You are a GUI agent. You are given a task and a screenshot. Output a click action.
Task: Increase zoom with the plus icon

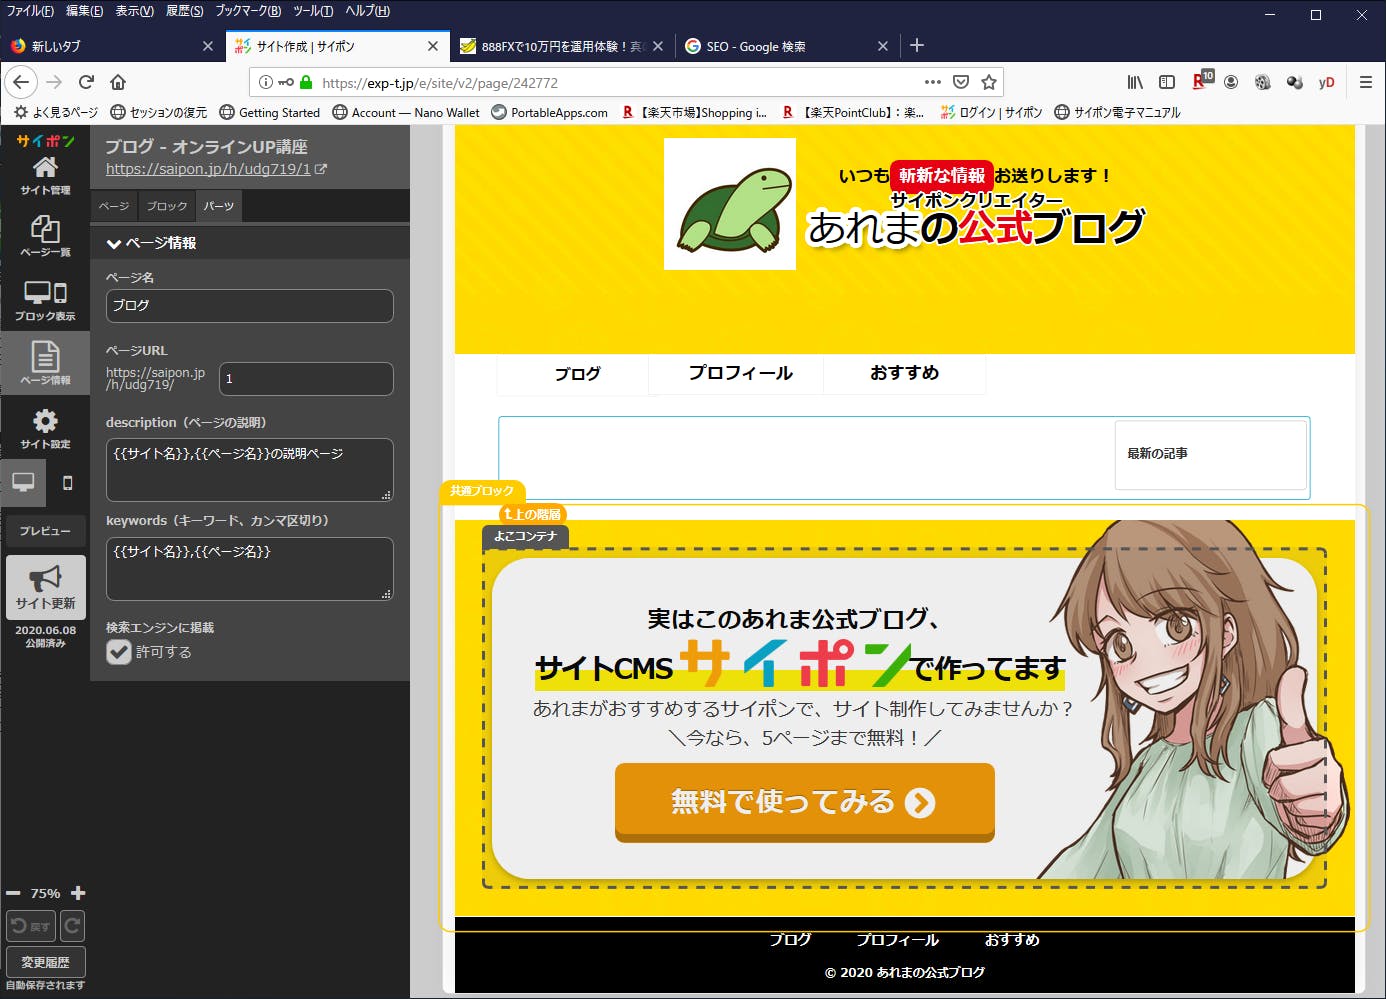point(78,893)
